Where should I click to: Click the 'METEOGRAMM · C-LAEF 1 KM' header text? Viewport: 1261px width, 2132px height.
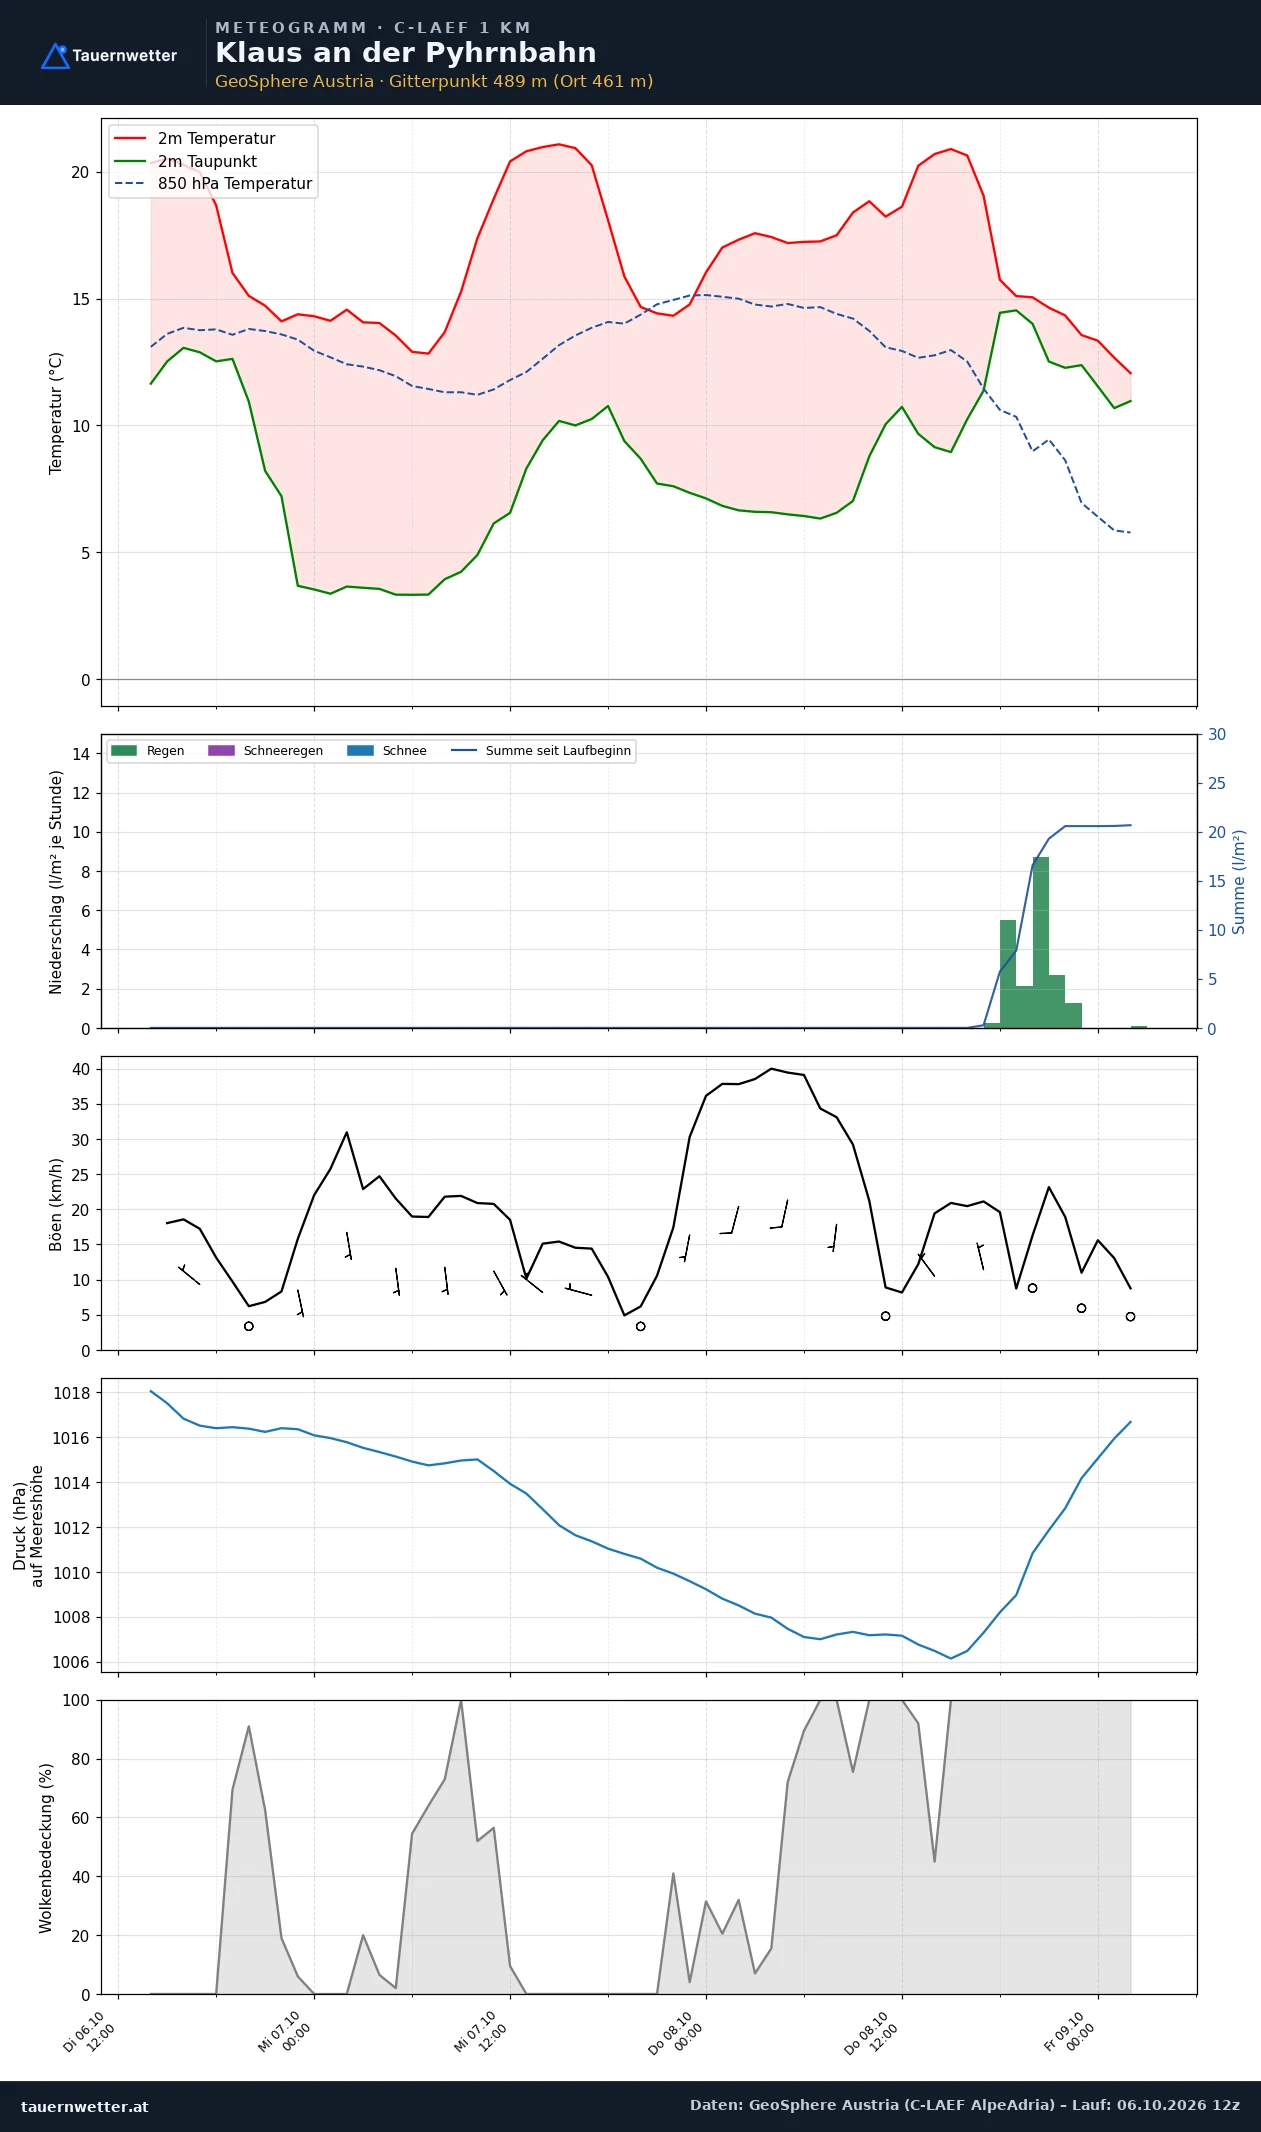click(373, 28)
